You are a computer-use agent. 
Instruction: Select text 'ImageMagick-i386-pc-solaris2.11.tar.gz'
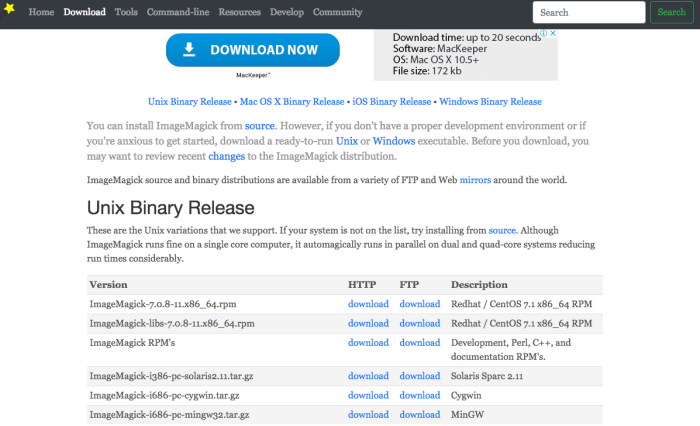(171, 376)
